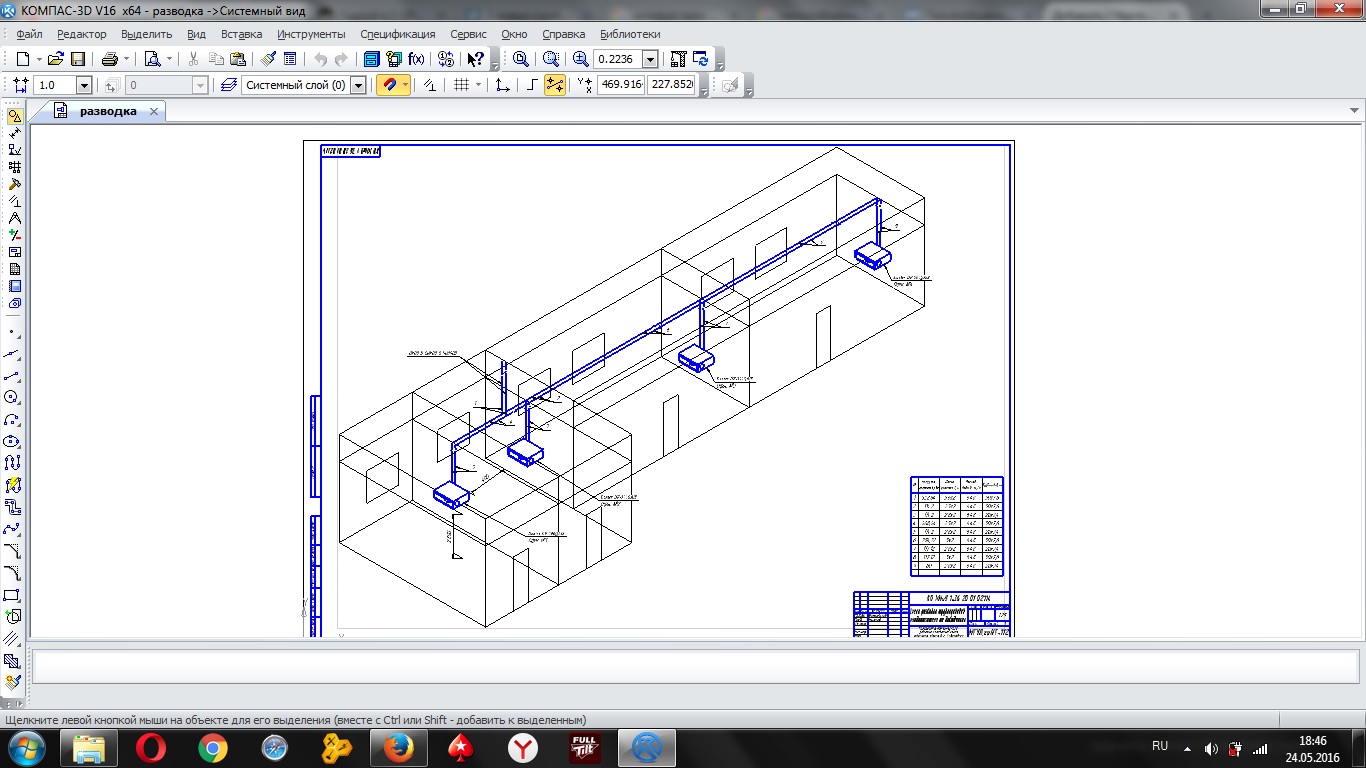Open the Сервис menu
This screenshot has height=768, width=1366.
[x=468, y=34]
